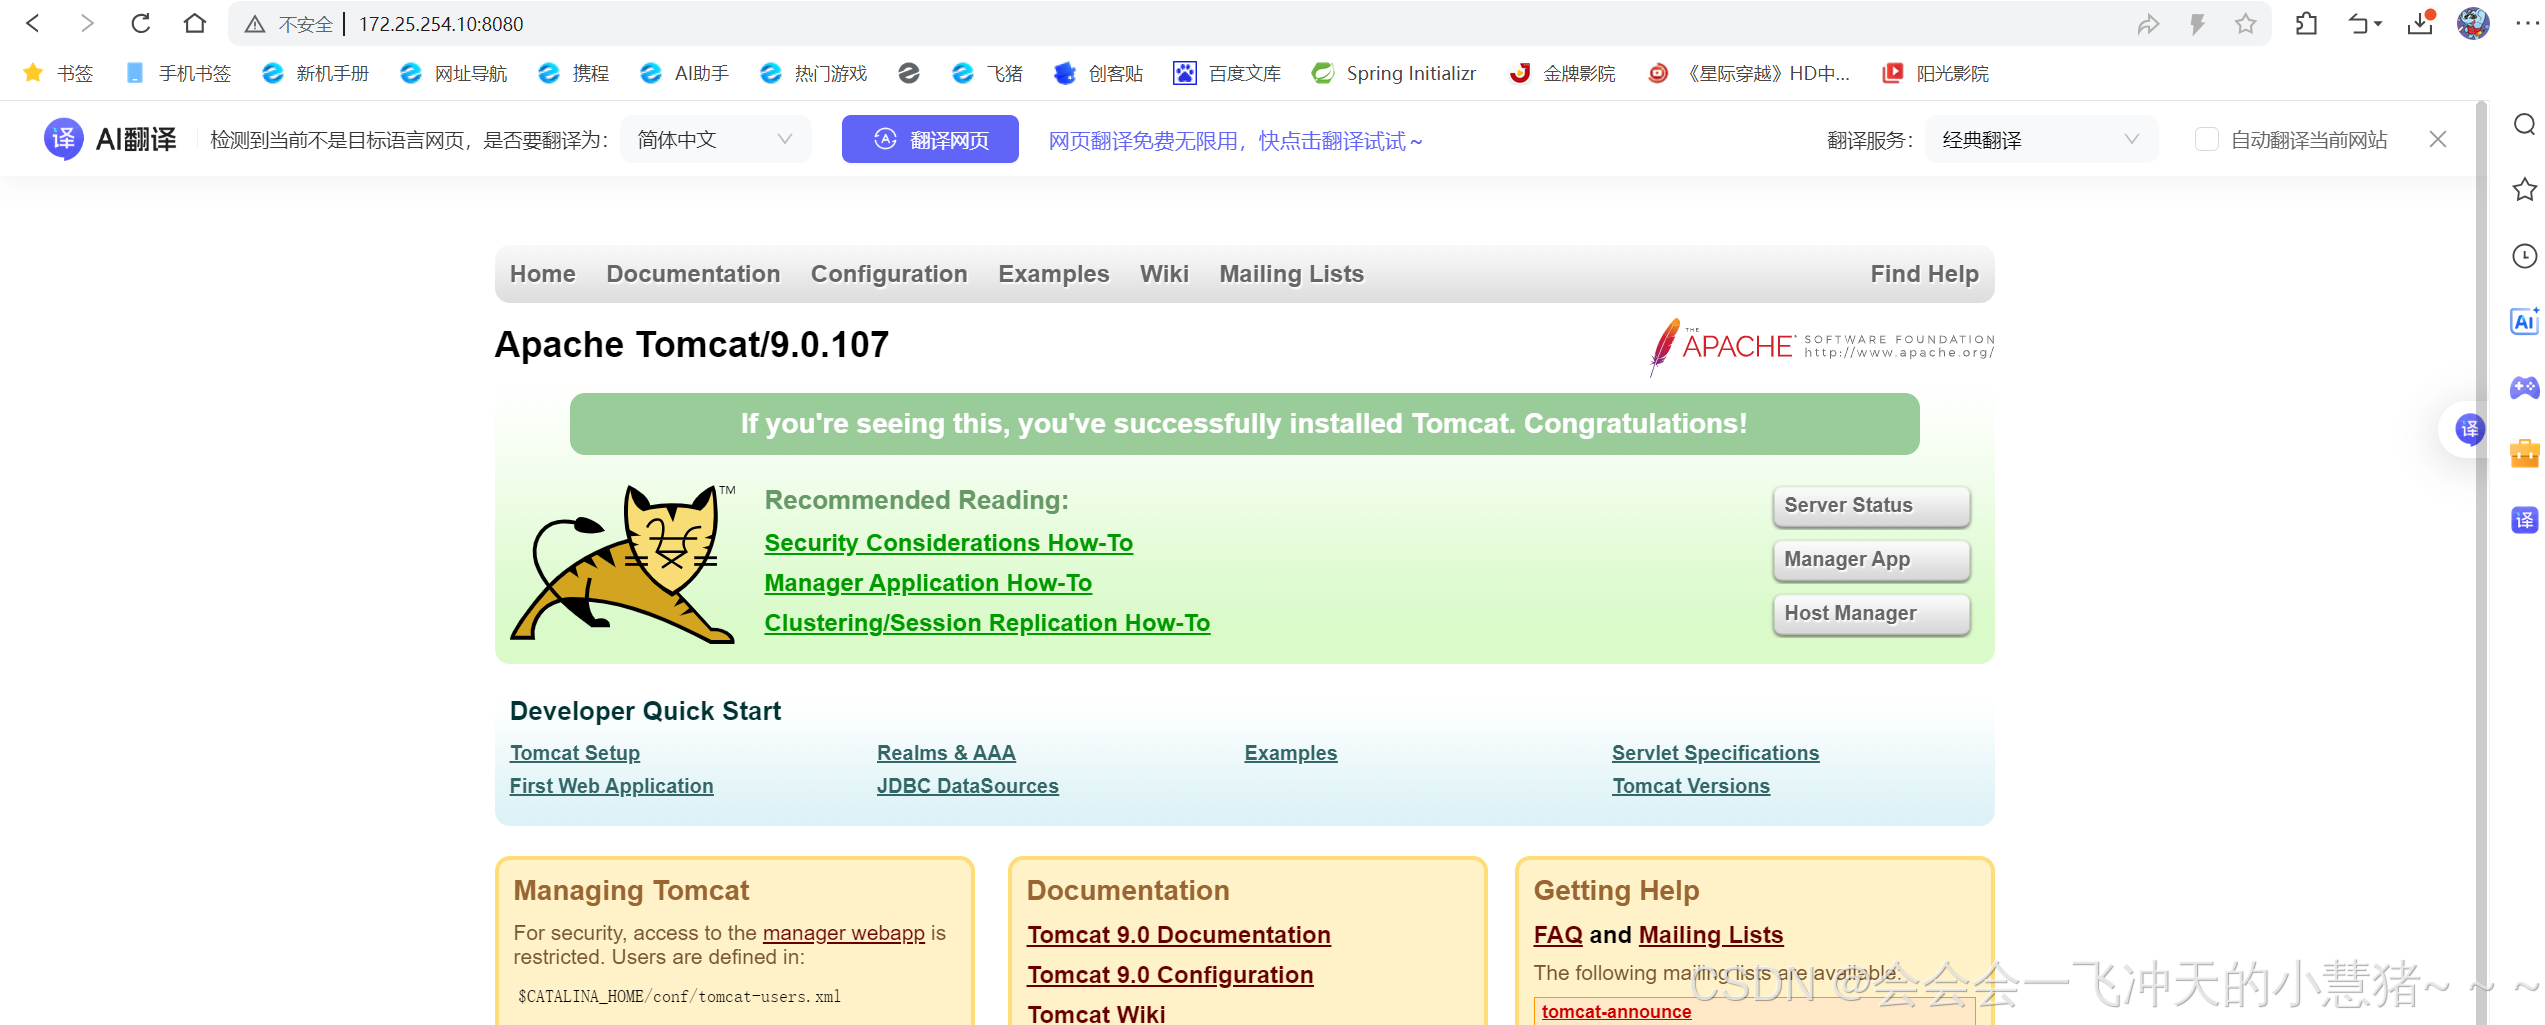
Task: Open the 百度文库 bookmark
Action: tap(1227, 73)
